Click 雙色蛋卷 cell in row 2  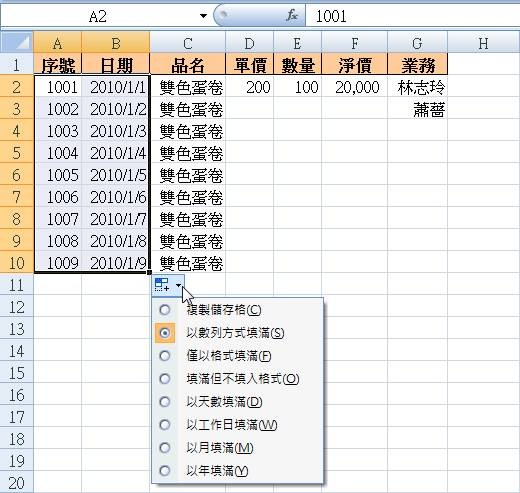pyautogui.click(x=188, y=86)
